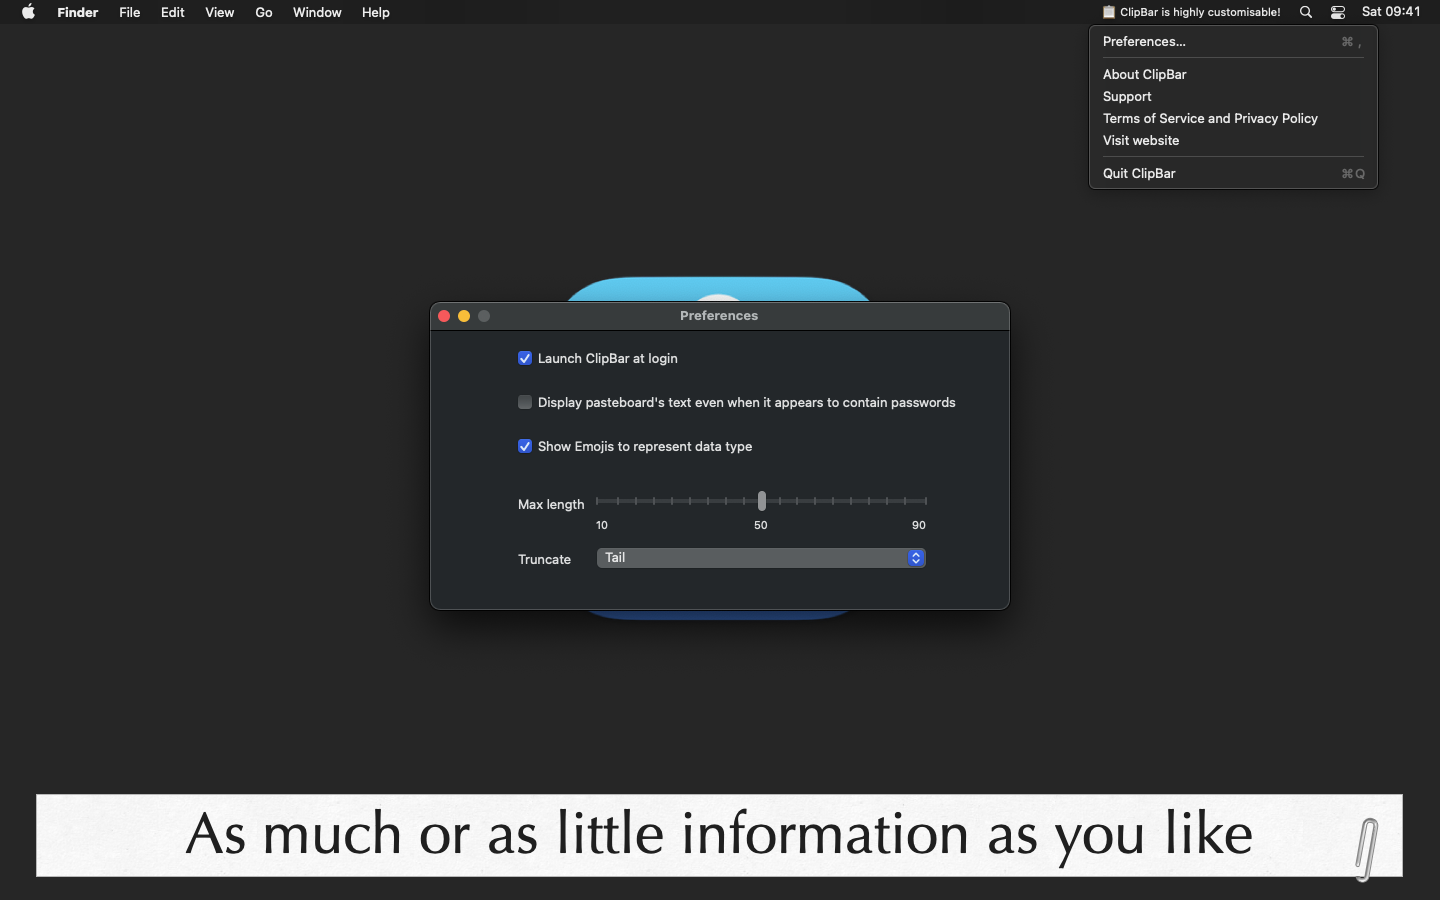
Task: Set Max length slider near 10 mark
Action: pyautogui.click(x=598, y=501)
